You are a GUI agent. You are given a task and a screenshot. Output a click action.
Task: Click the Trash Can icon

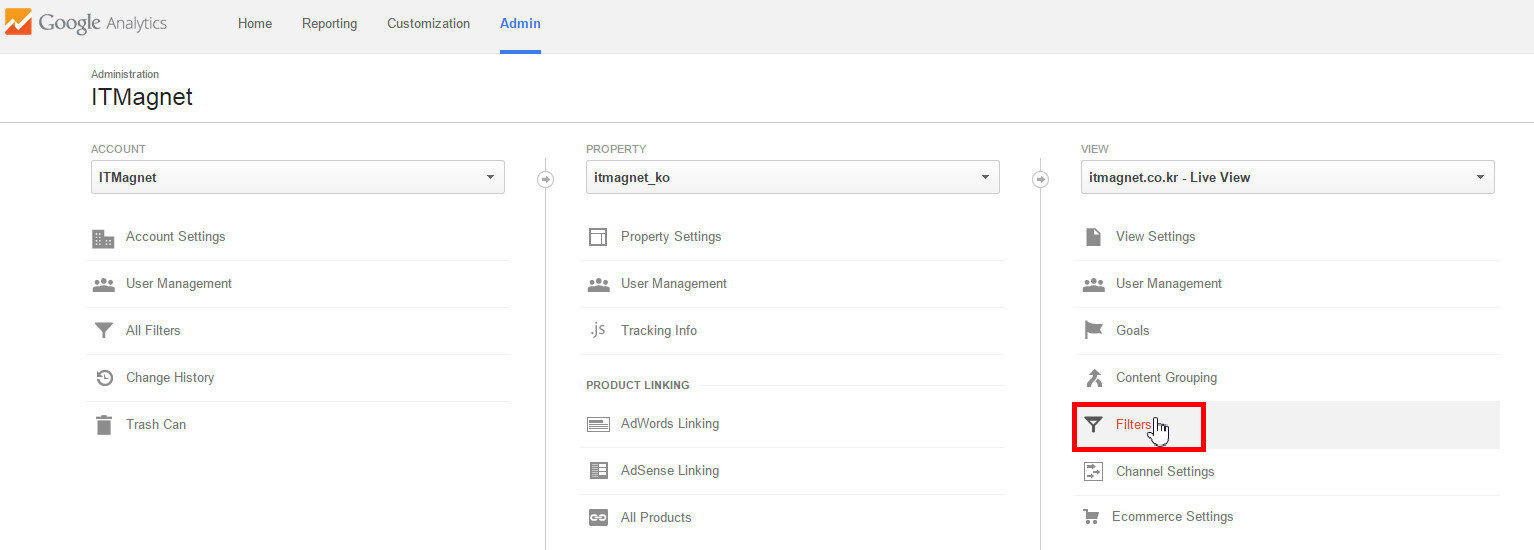(103, 425)
